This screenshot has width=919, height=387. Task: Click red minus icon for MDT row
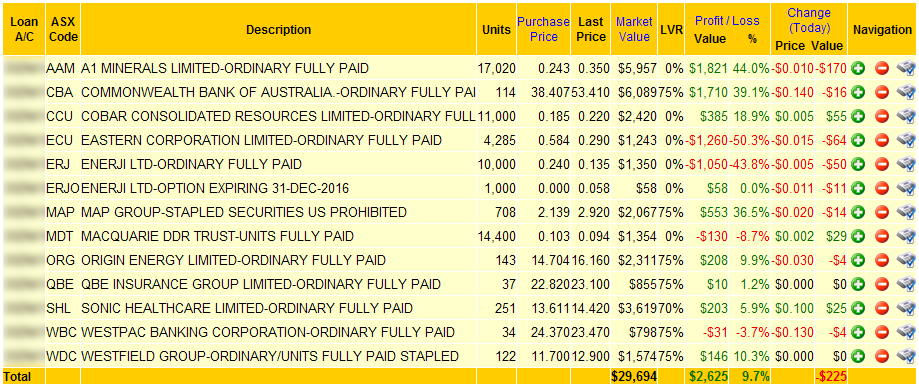click(x=882, y=236)
